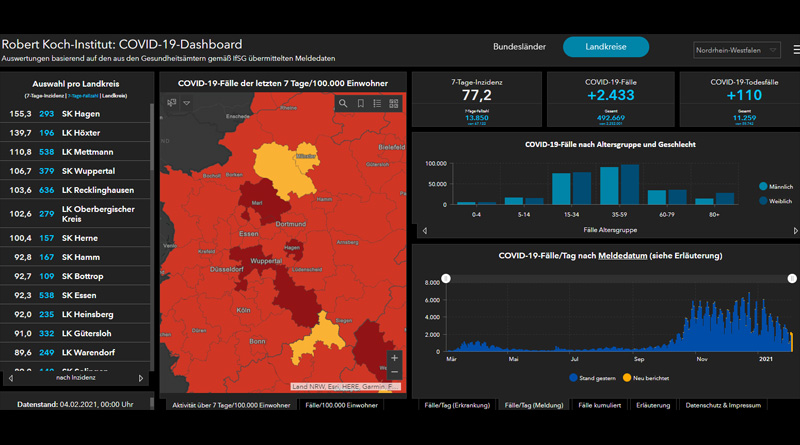Open the basemap gallery grid icon
Image resolution: width=800 pixels, height=445 pixels.
click(x=393, y=104)
